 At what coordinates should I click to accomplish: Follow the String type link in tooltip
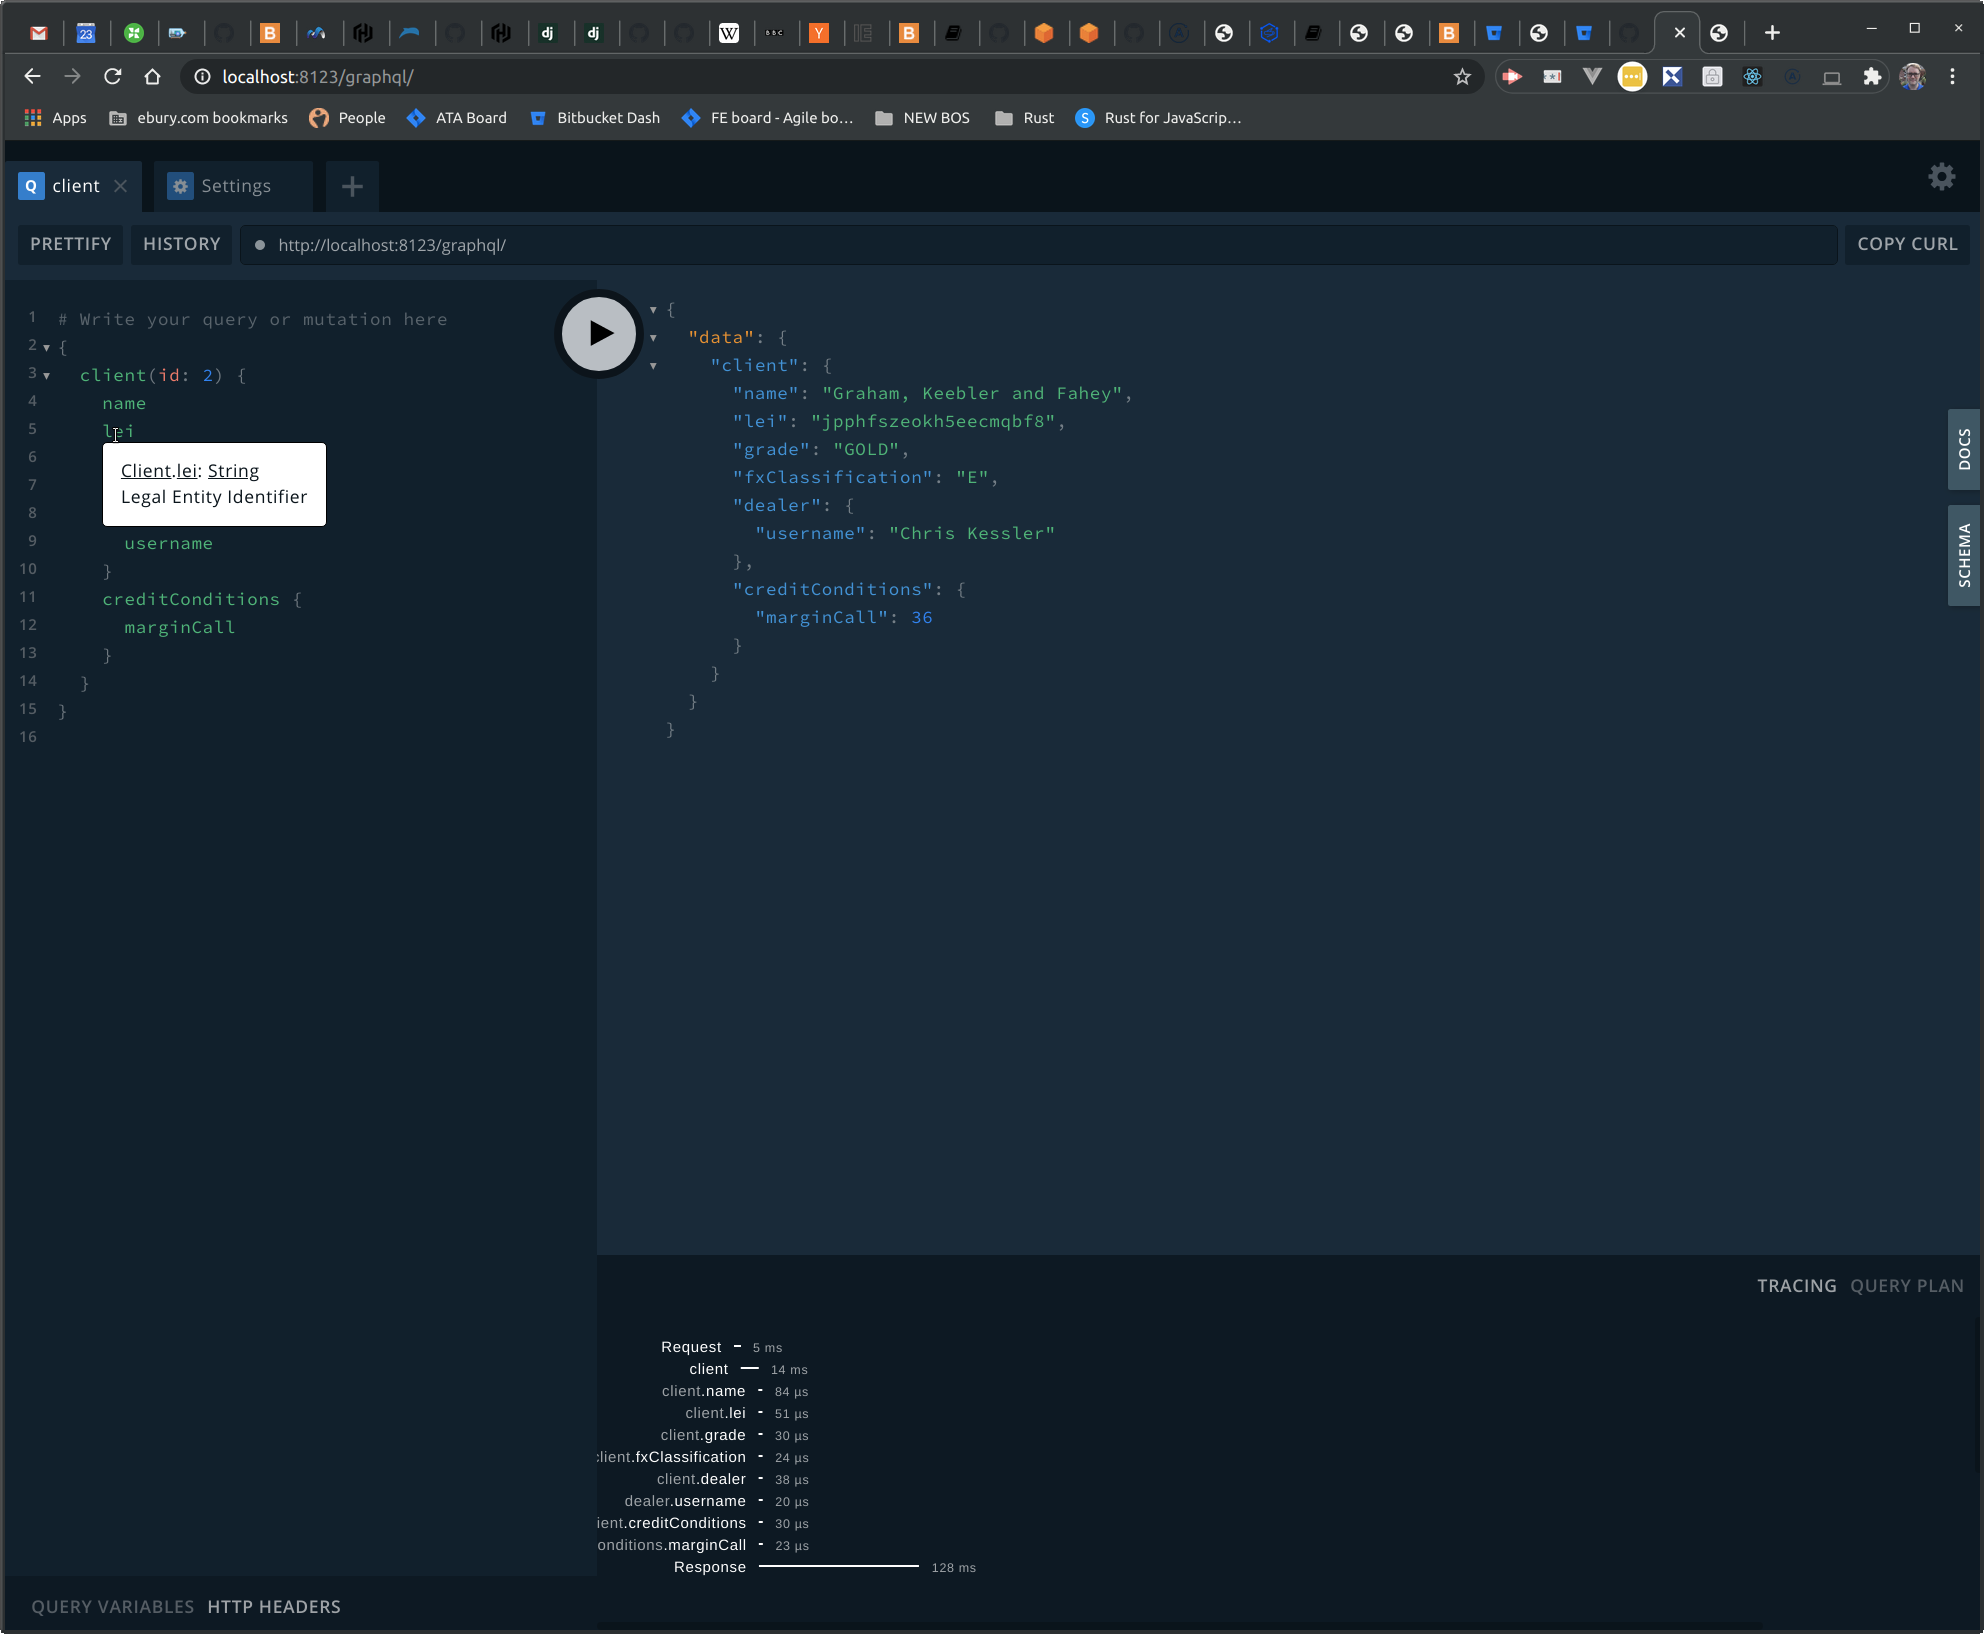(x=233, y=471)
